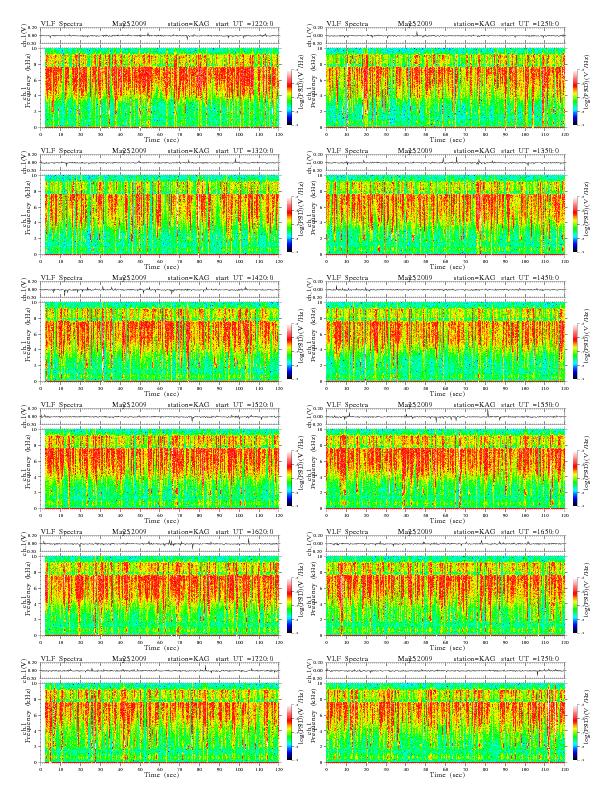This screenshot has width=612, height=792.
Task: Click the PSD colorbar of the 1650:0 plot
Action: click(576, 605)
